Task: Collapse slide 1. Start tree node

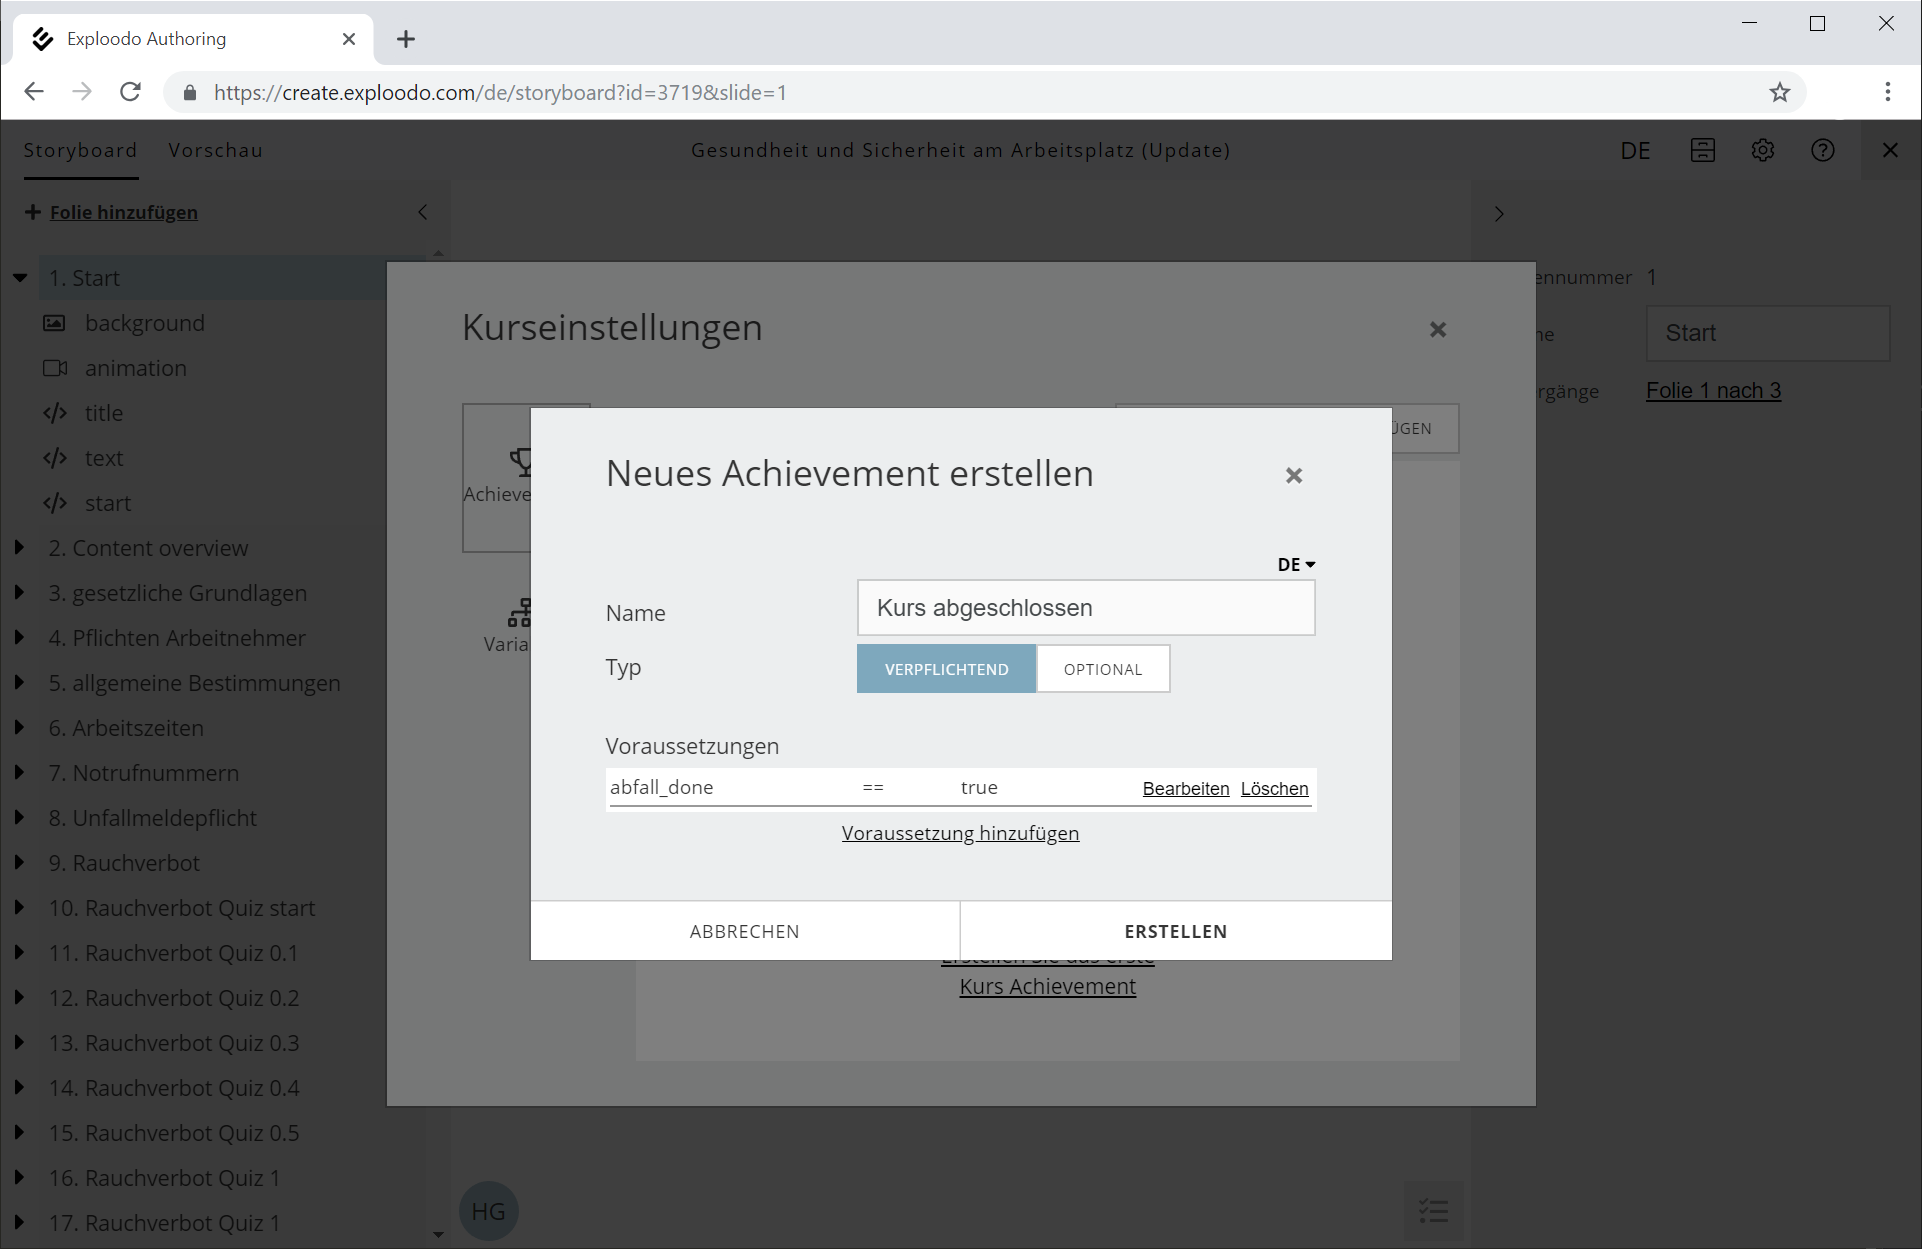Action: [x=20, y=278]
